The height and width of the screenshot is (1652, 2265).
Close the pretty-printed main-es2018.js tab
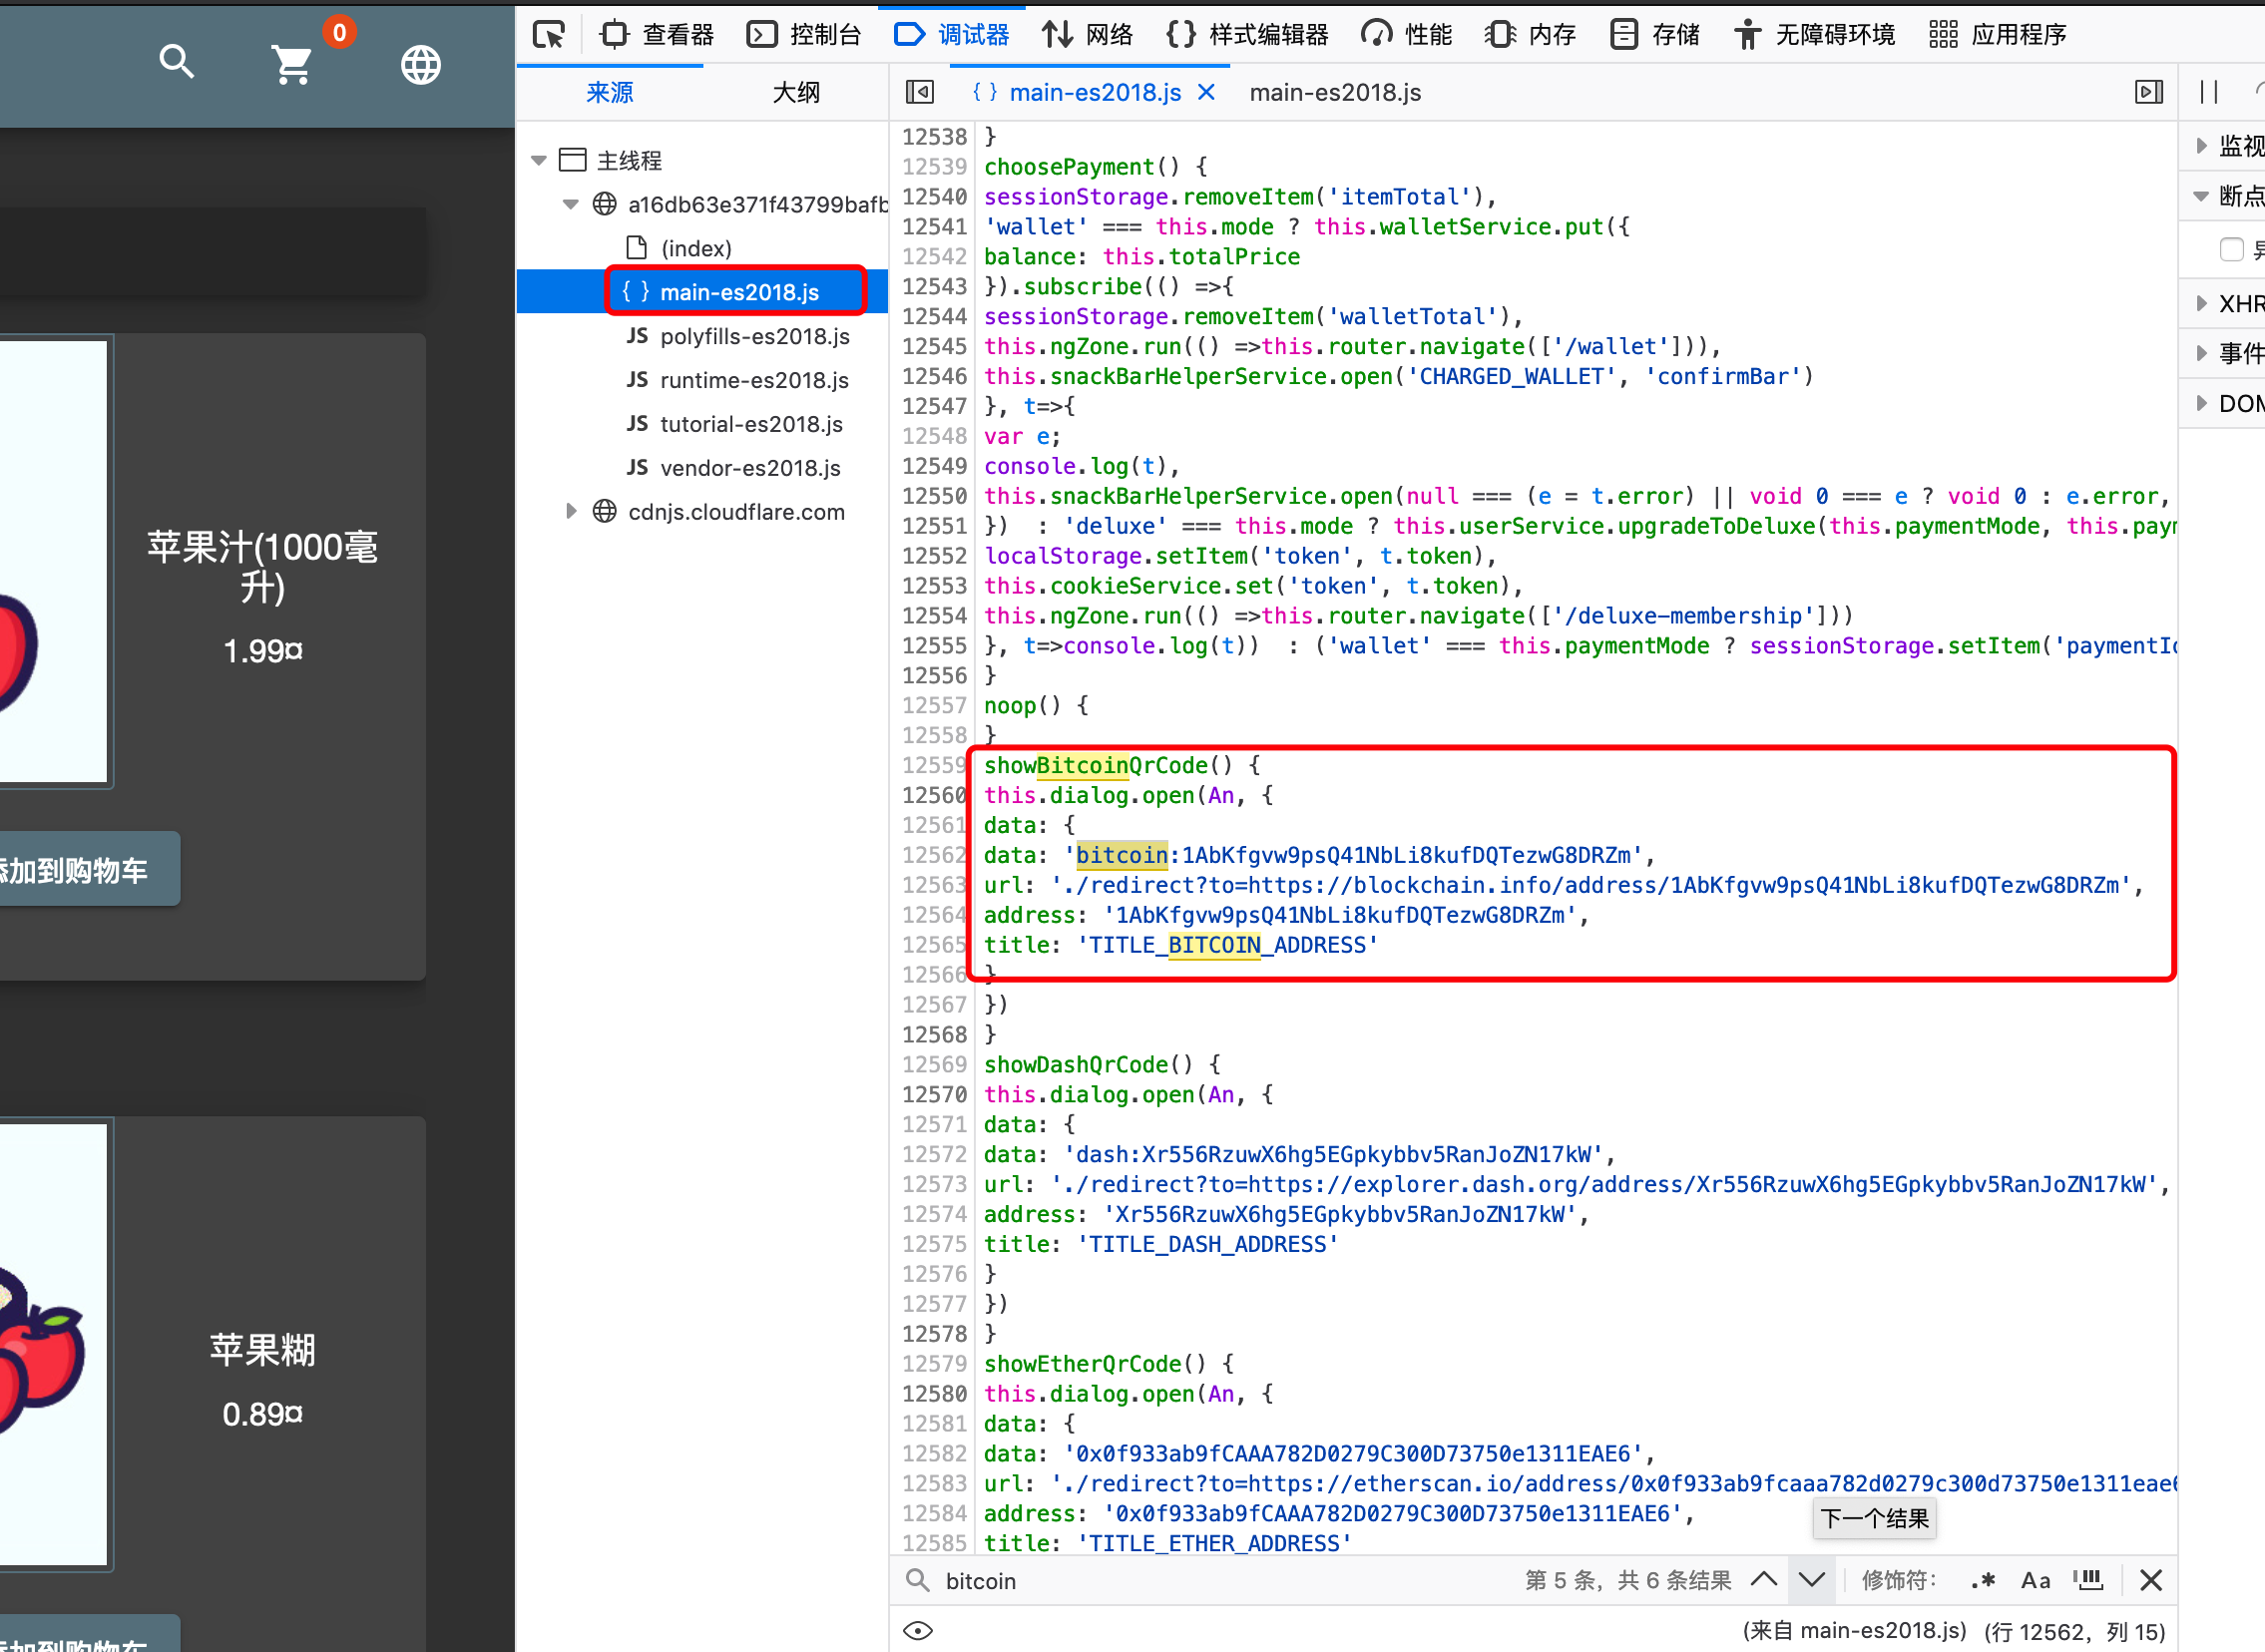1206,93
